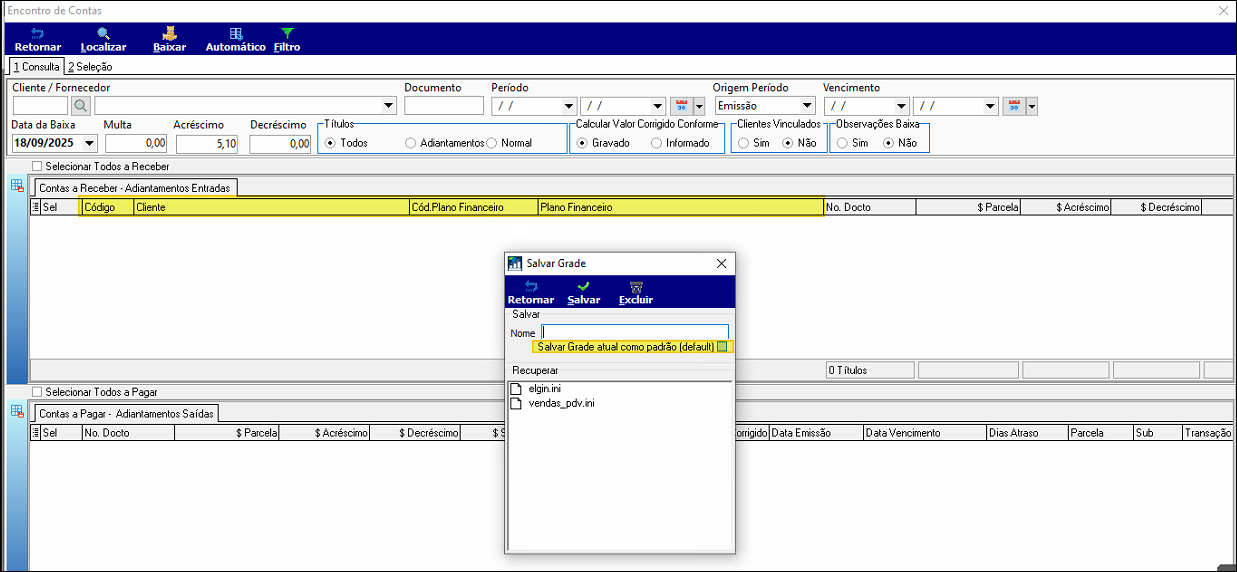Screen dimensions: 1237x572
Task: Run the Automático matching tool
Action: pyautogui.click(x=235, y=39)
